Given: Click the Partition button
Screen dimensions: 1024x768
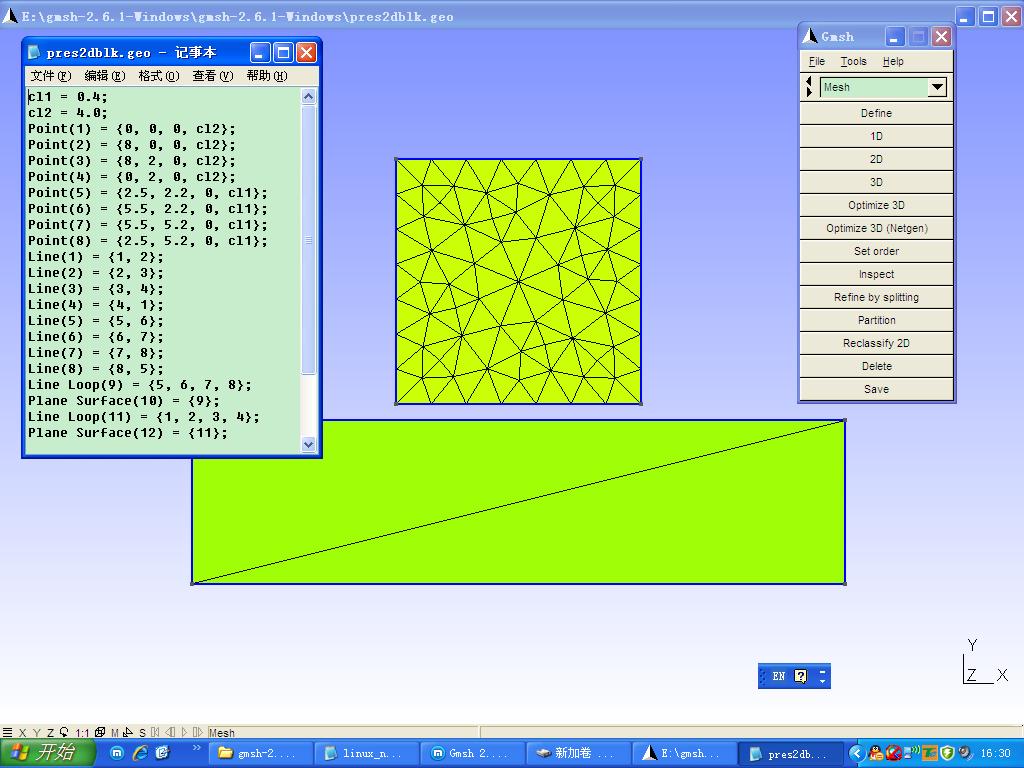Looking at the screenshot, I should 876,320.
